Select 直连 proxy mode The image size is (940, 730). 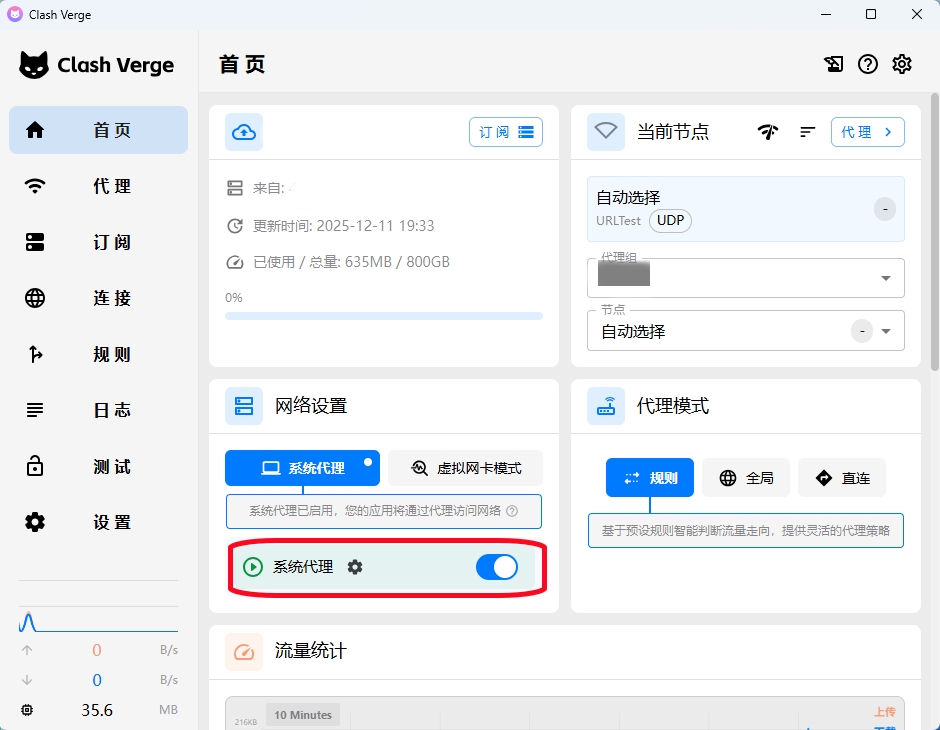click(841, 478)
